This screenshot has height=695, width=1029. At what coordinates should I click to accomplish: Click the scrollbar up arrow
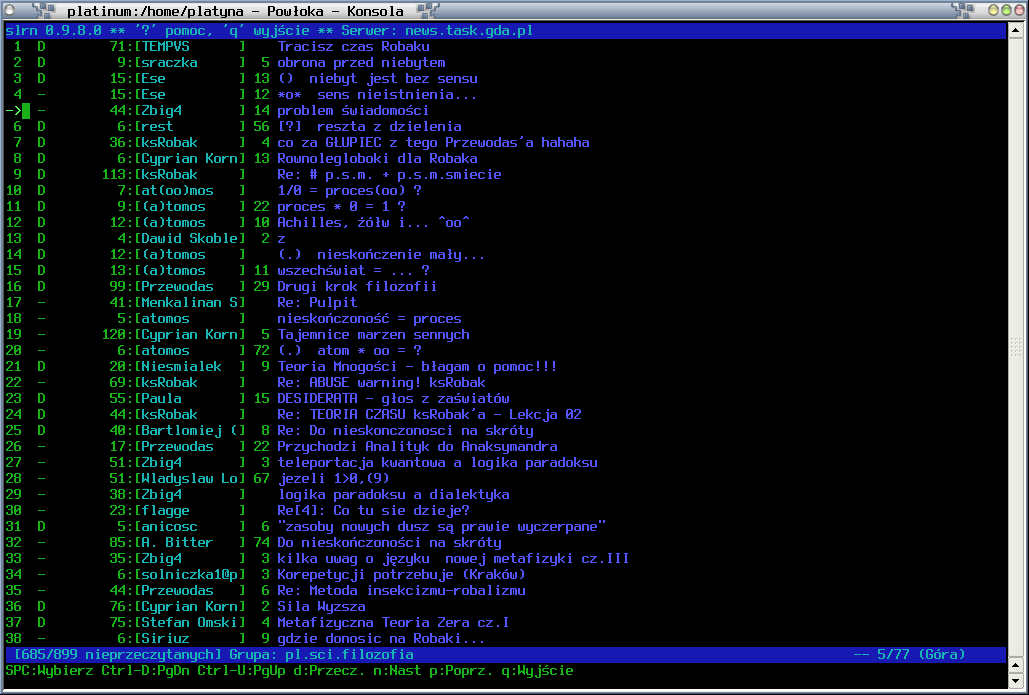1015,30
